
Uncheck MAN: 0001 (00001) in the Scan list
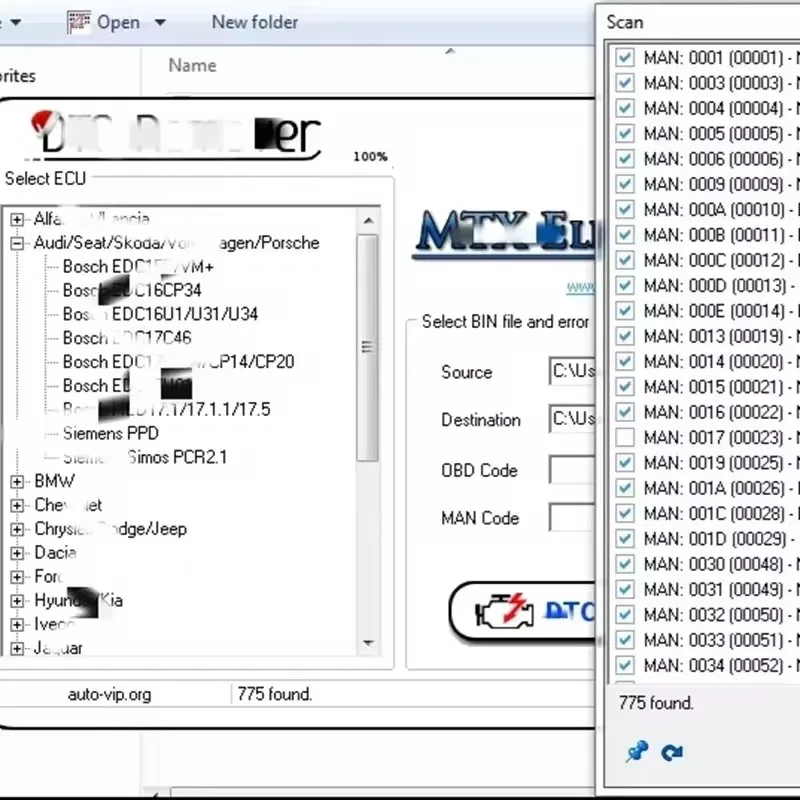[624, 57]
